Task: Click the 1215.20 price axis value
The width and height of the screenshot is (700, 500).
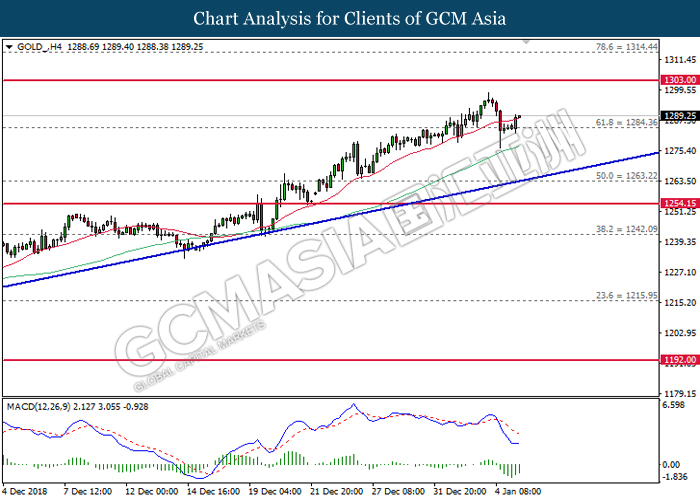Action: click(680, 303)
